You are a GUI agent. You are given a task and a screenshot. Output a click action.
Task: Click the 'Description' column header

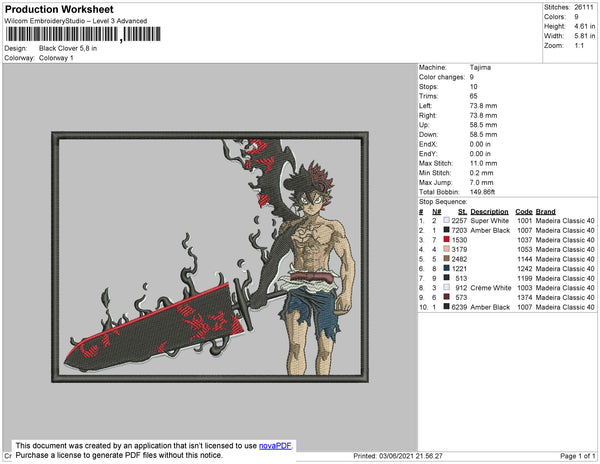[489, 212]
